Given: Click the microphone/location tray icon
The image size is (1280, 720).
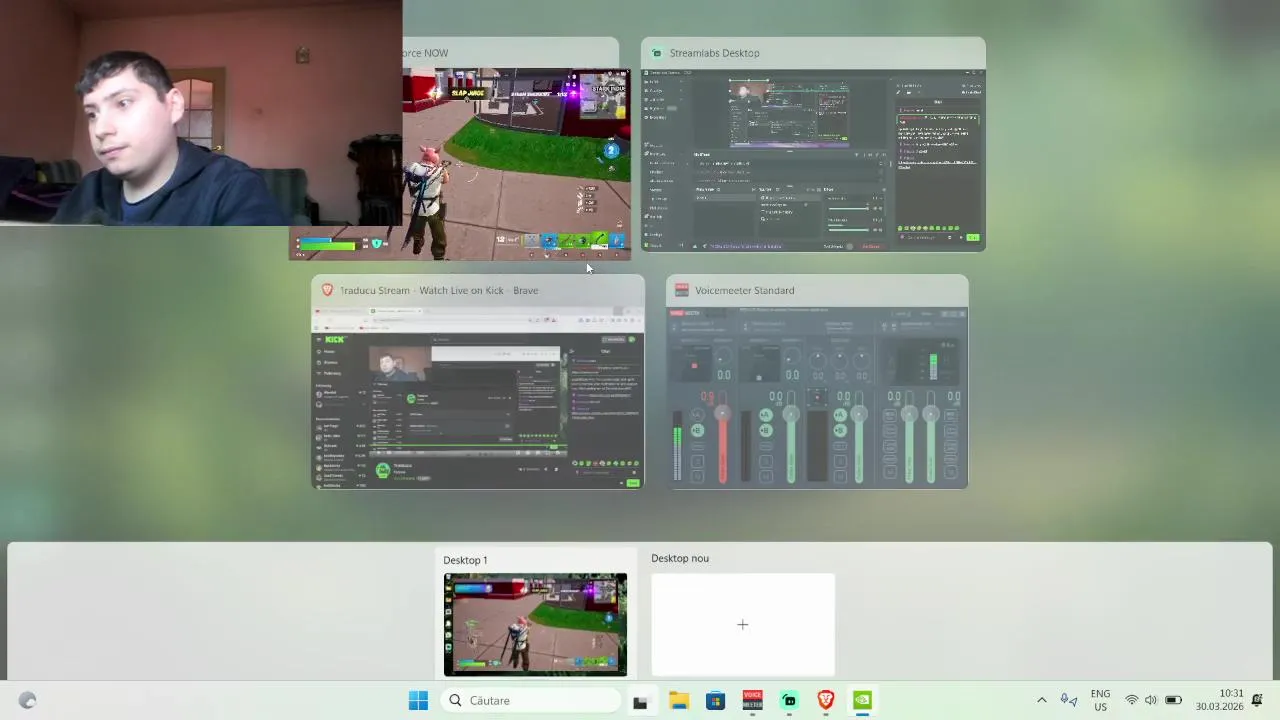Looking at the screenshot, I should pos(1068,701).
